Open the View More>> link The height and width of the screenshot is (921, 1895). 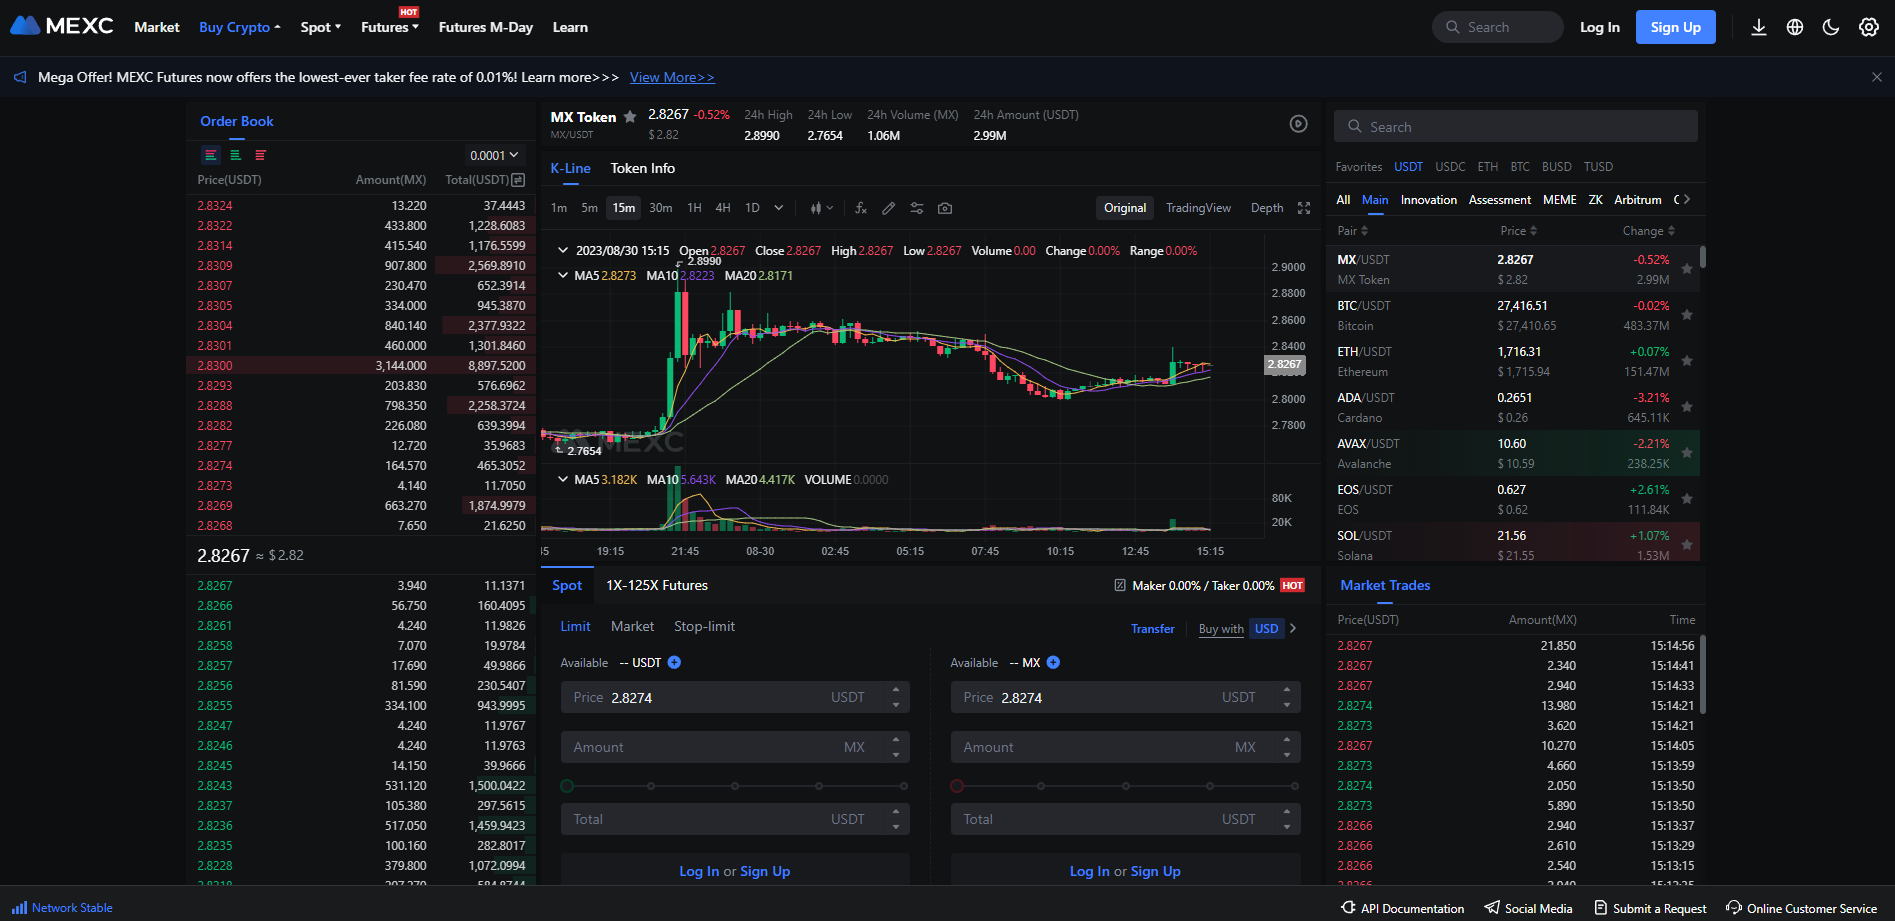tap(672, 77)
